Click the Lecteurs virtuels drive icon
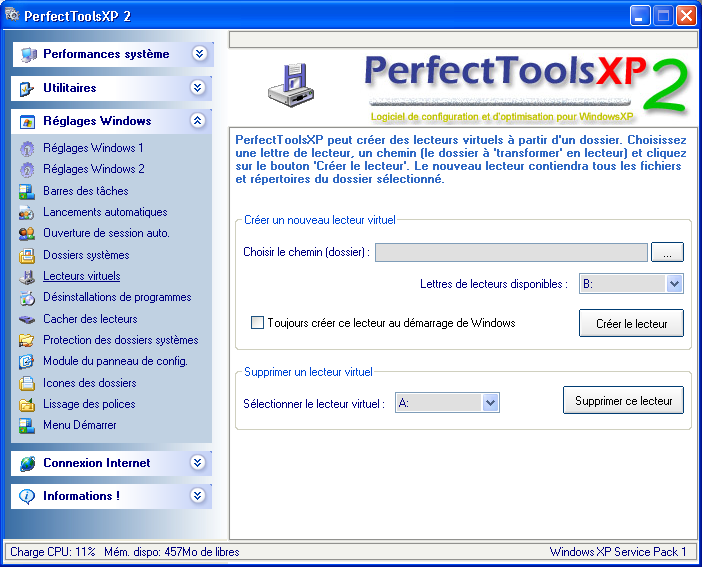 click(27, 277)
